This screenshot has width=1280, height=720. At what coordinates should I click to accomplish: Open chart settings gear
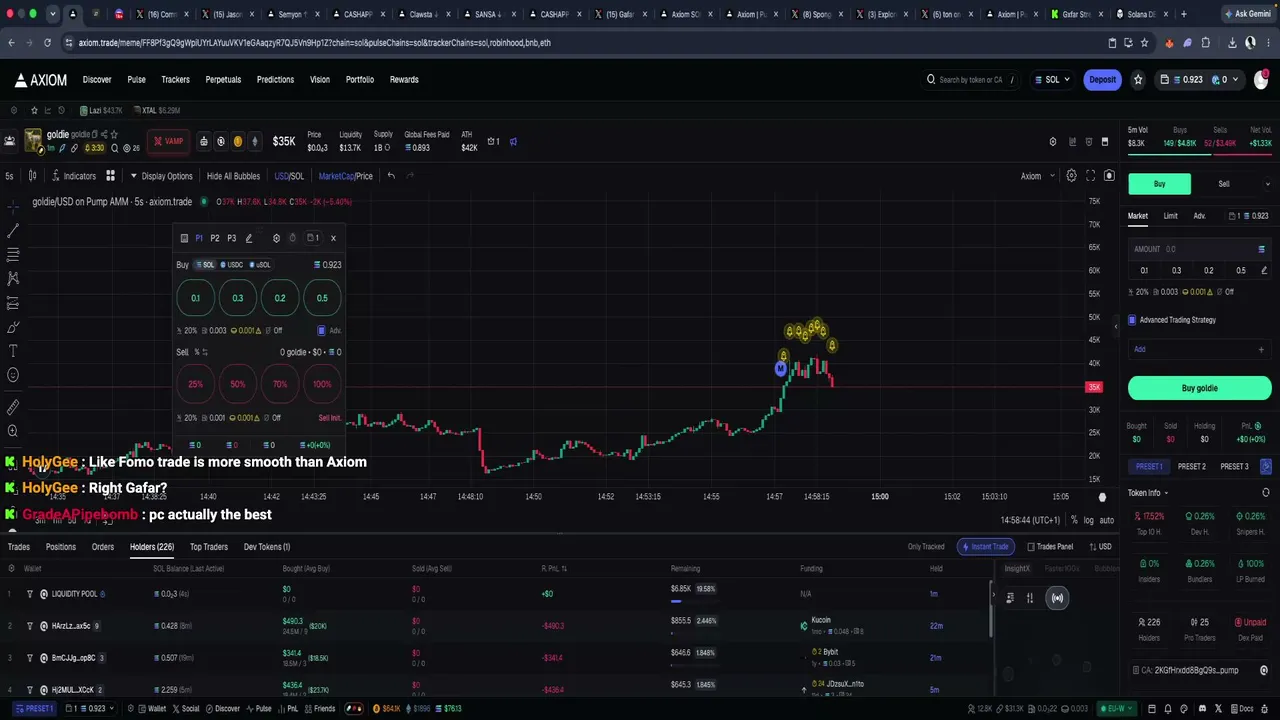1071,176
